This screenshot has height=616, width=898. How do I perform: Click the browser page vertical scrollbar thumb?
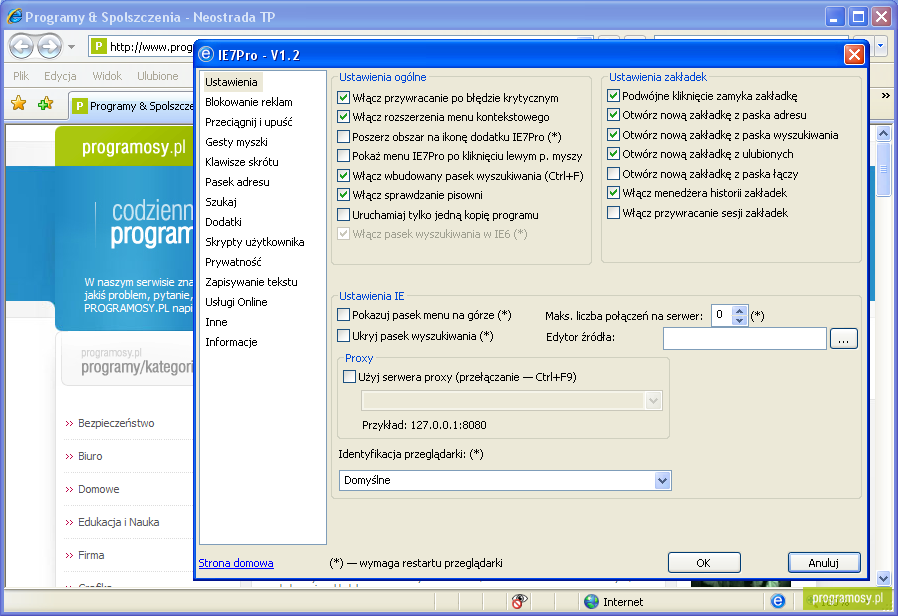(884, 169)
